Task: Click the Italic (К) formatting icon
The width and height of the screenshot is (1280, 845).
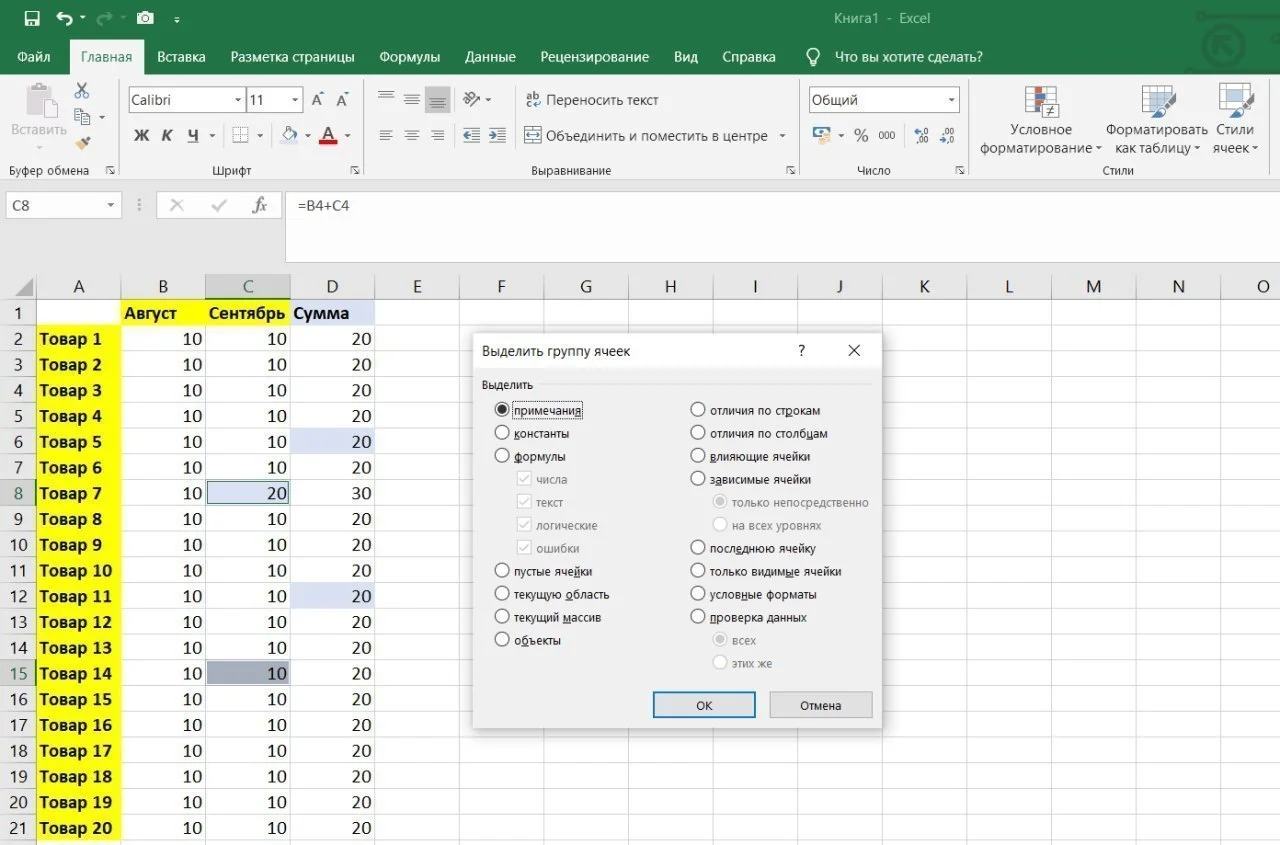Action: [167, 135]
